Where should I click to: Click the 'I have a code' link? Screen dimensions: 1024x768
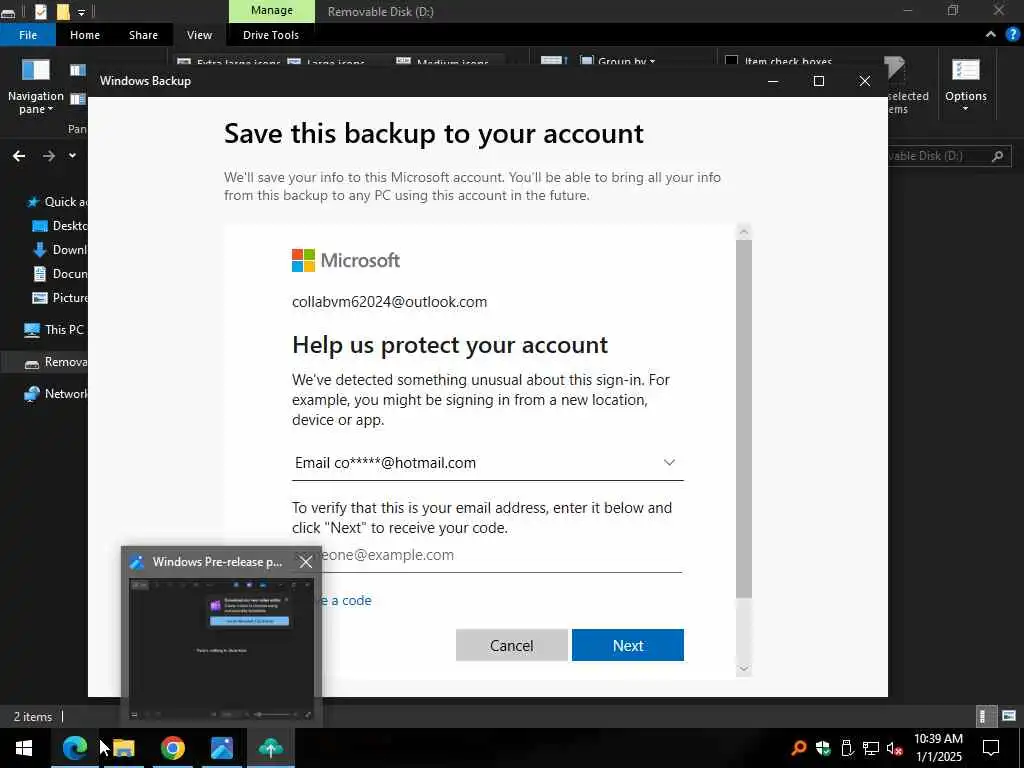coord(346,601)
